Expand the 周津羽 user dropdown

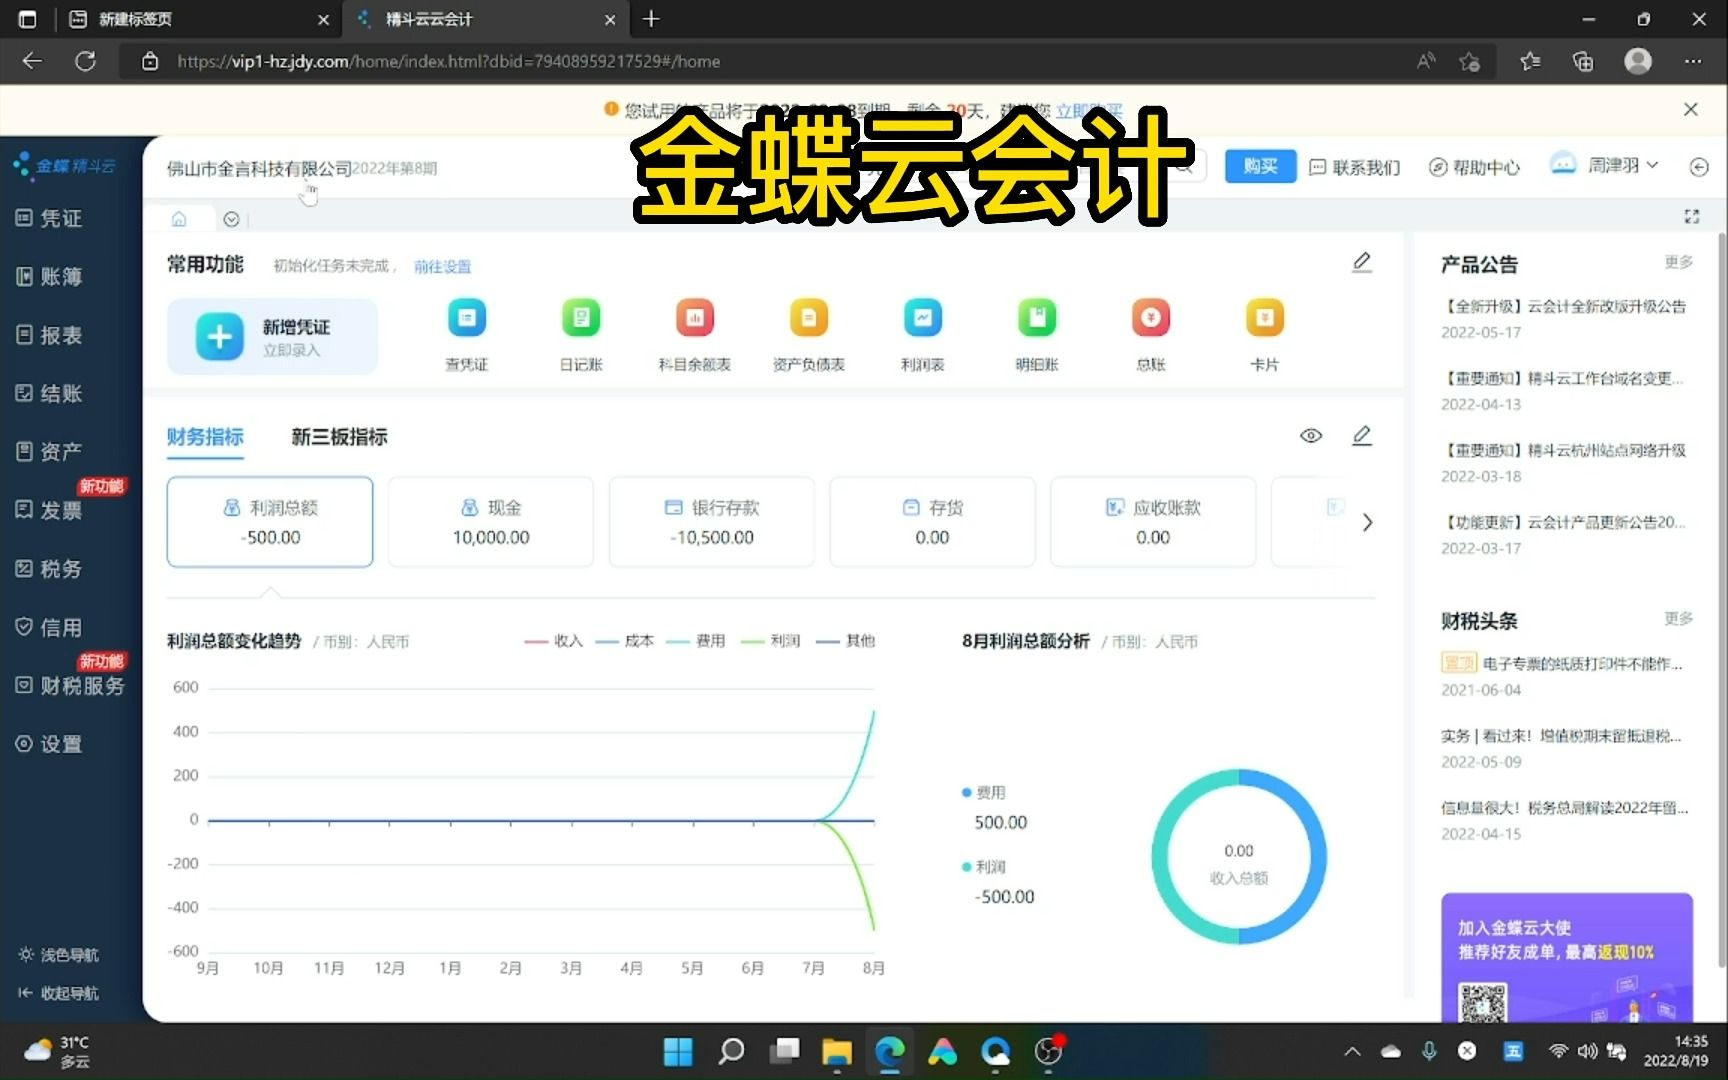tap(1605, 165)
